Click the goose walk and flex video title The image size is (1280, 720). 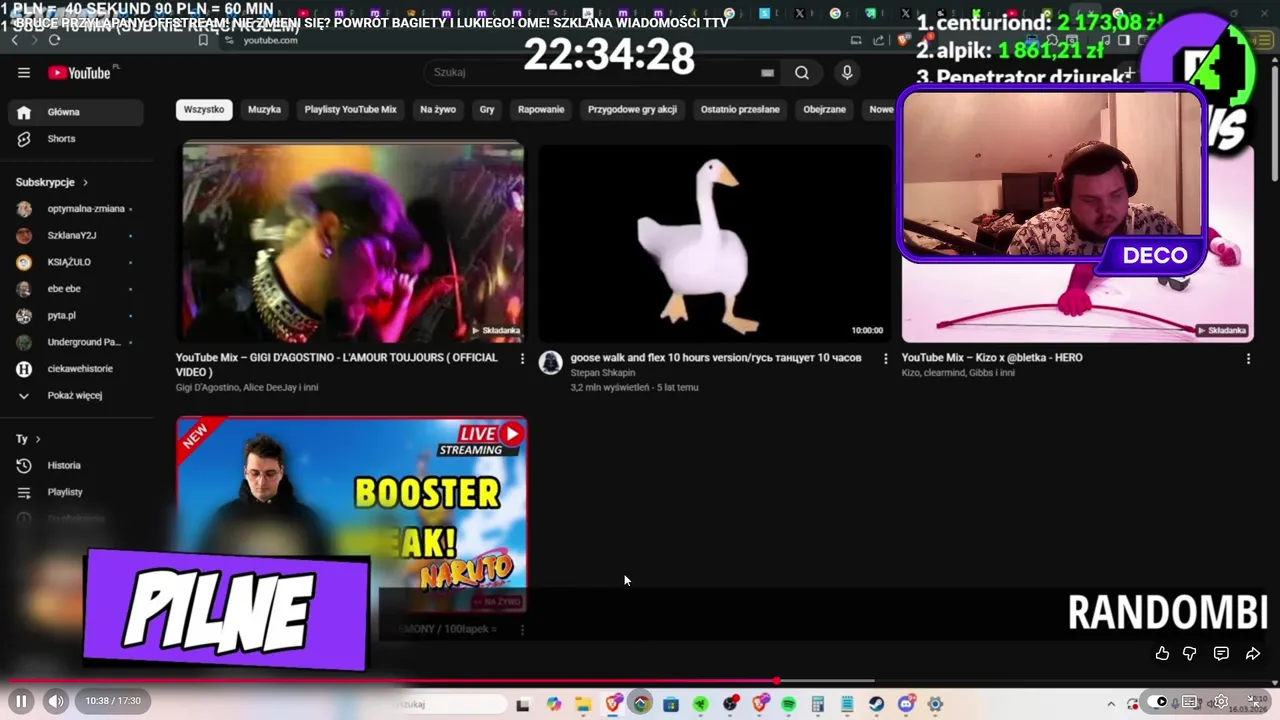715,357
